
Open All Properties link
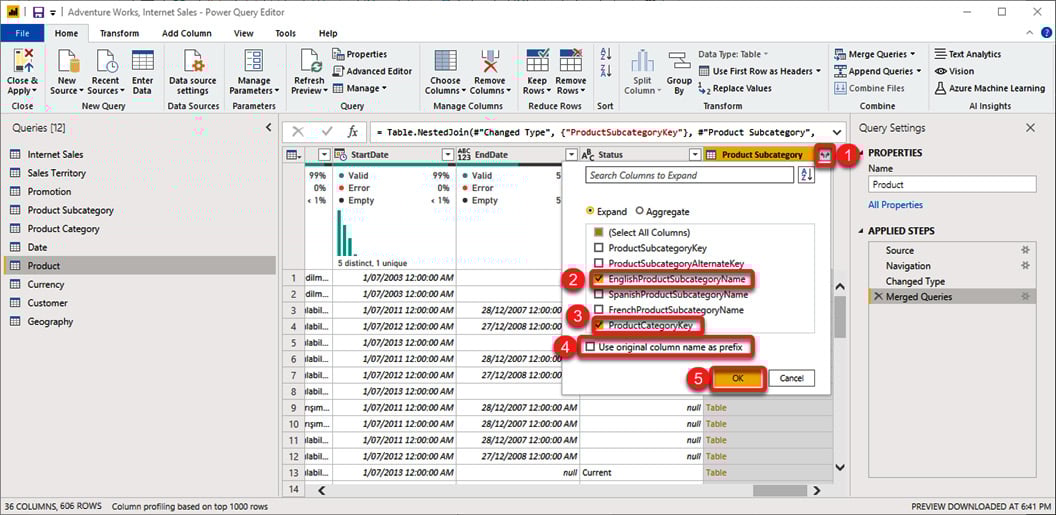coord(895,205)
